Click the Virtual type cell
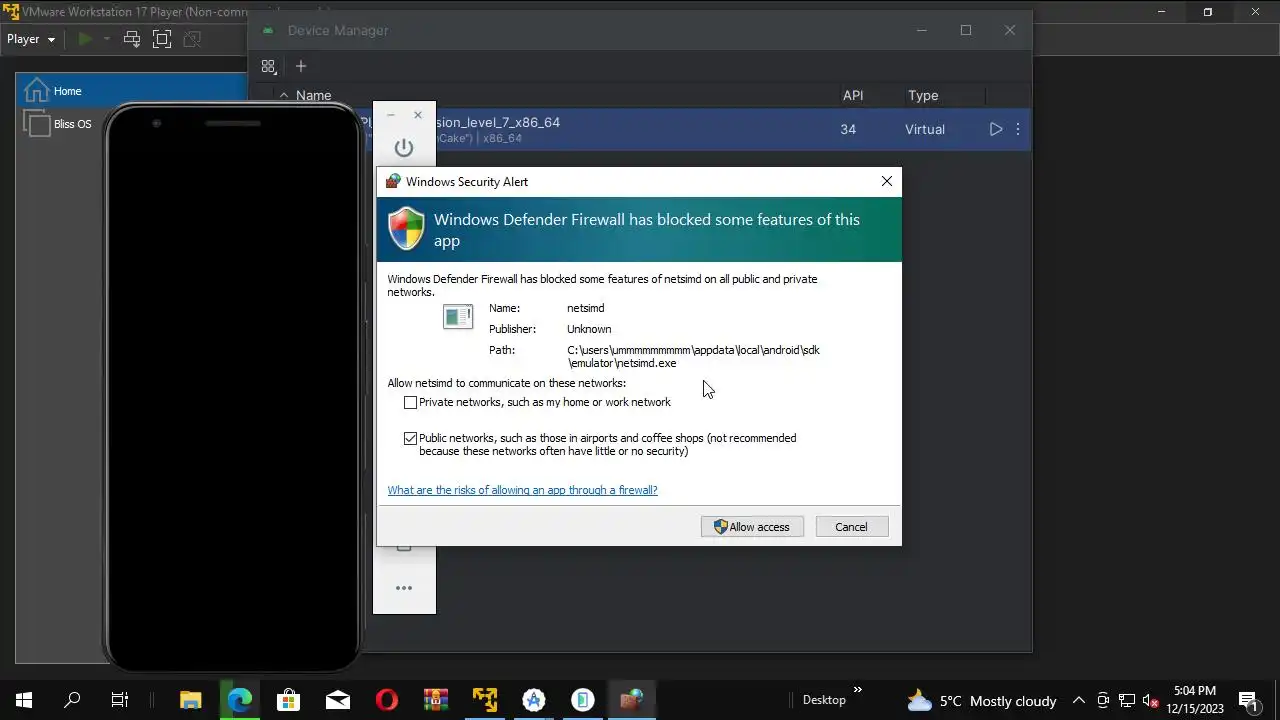1280x720 pixels. (925, 129)
